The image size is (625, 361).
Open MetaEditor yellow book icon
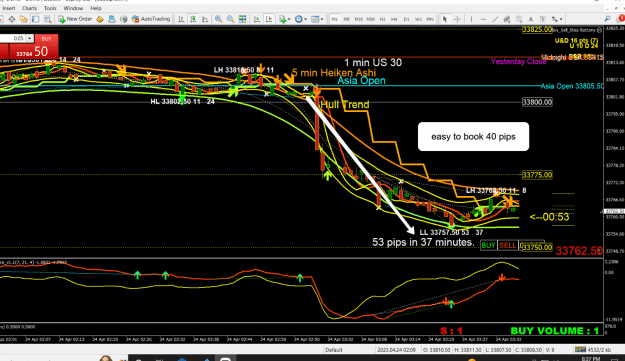[100, 19]
